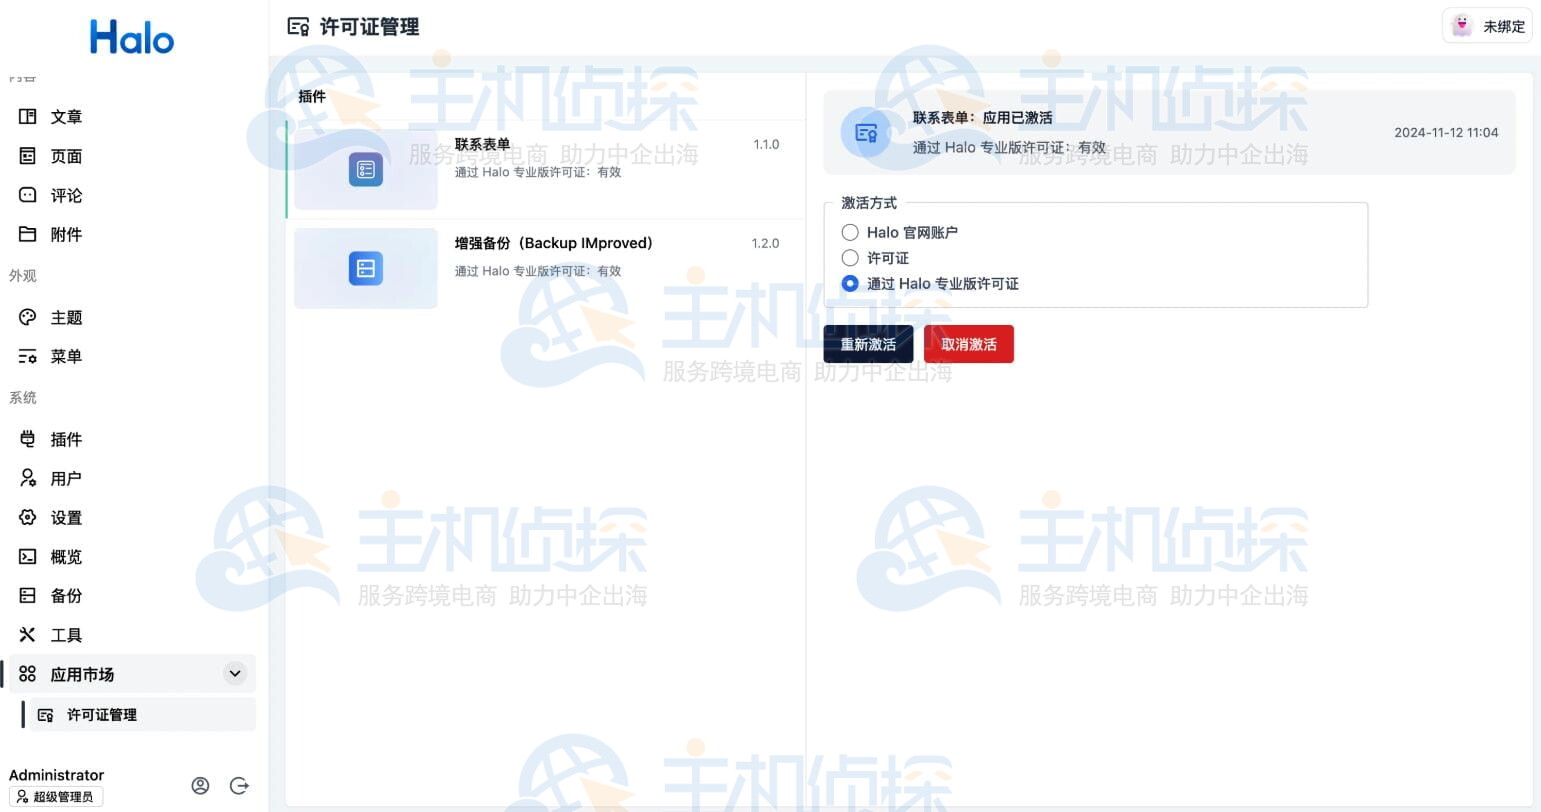
Task: Select 通过 Halo 专业版许可证 option
Action: (849, 283)
